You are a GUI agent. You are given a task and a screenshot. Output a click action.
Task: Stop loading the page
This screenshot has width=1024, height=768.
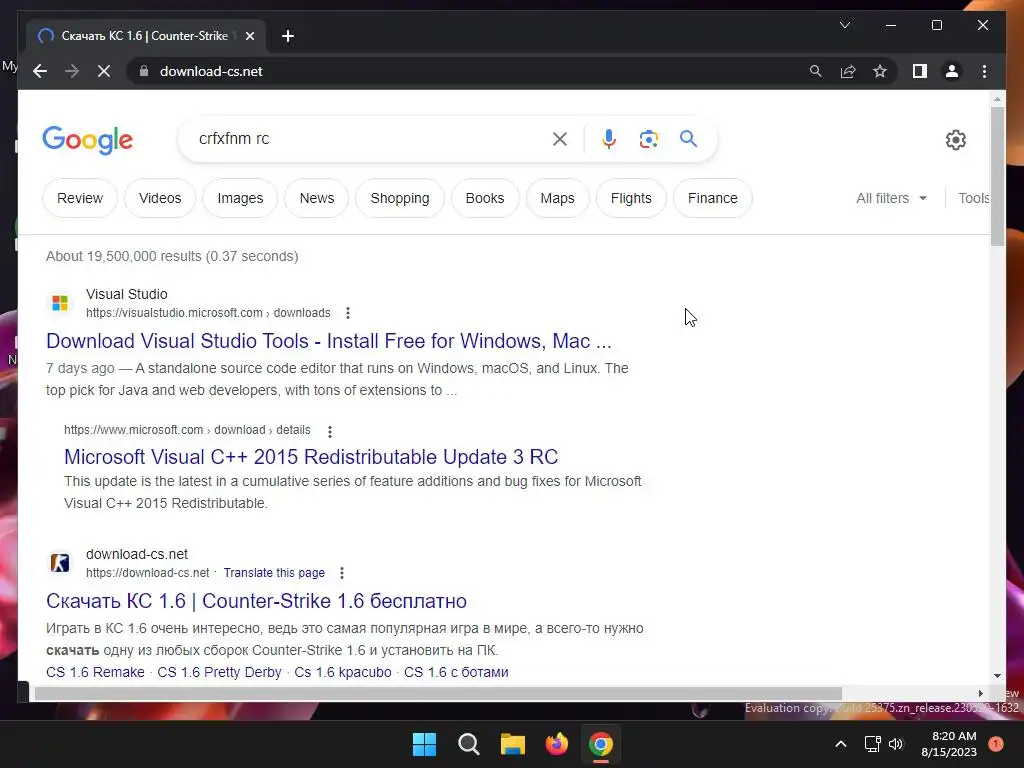coord(104,71)
